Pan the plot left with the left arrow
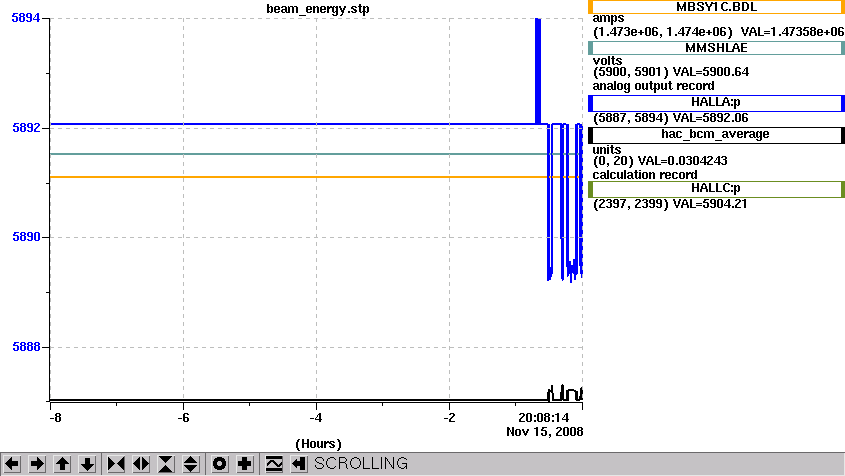The height and width of the screenshot is (476, 845). coord(12,464)
